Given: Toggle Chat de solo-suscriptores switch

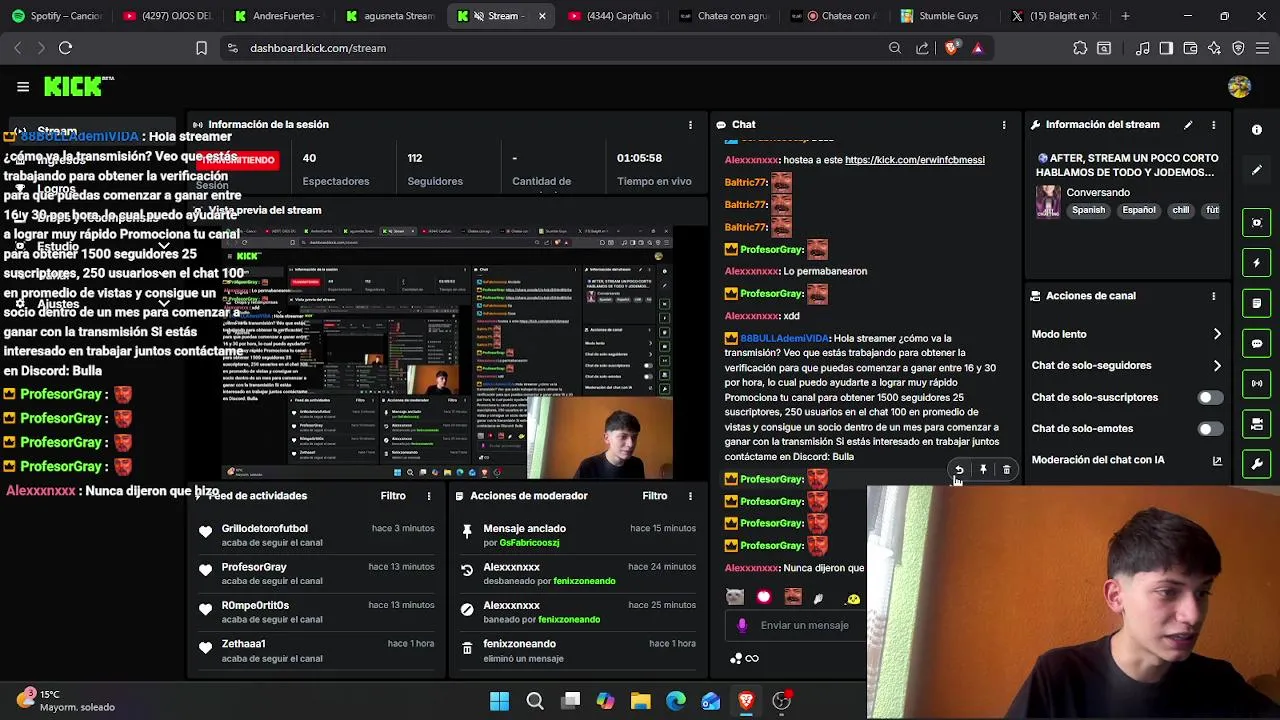Looking at the screenshot, I should tap(1210, 397).
